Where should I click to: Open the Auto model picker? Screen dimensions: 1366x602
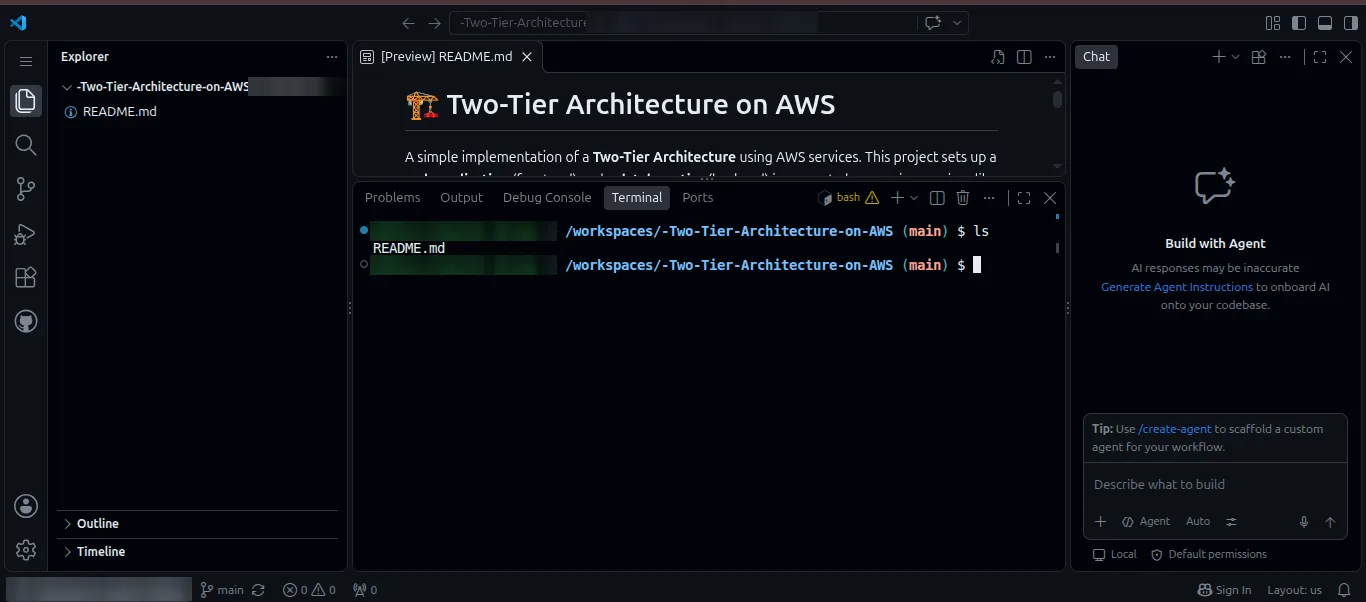(1198, 522)
